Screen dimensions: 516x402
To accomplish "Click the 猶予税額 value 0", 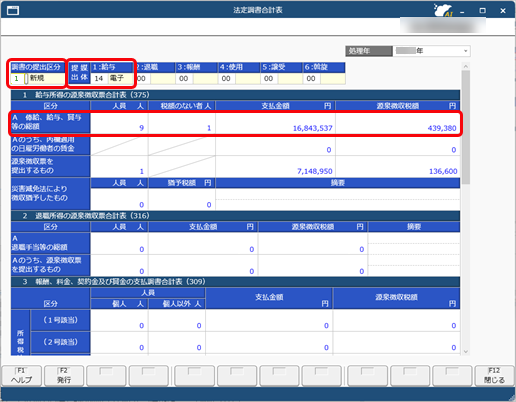I will click(x=209, y=205).
